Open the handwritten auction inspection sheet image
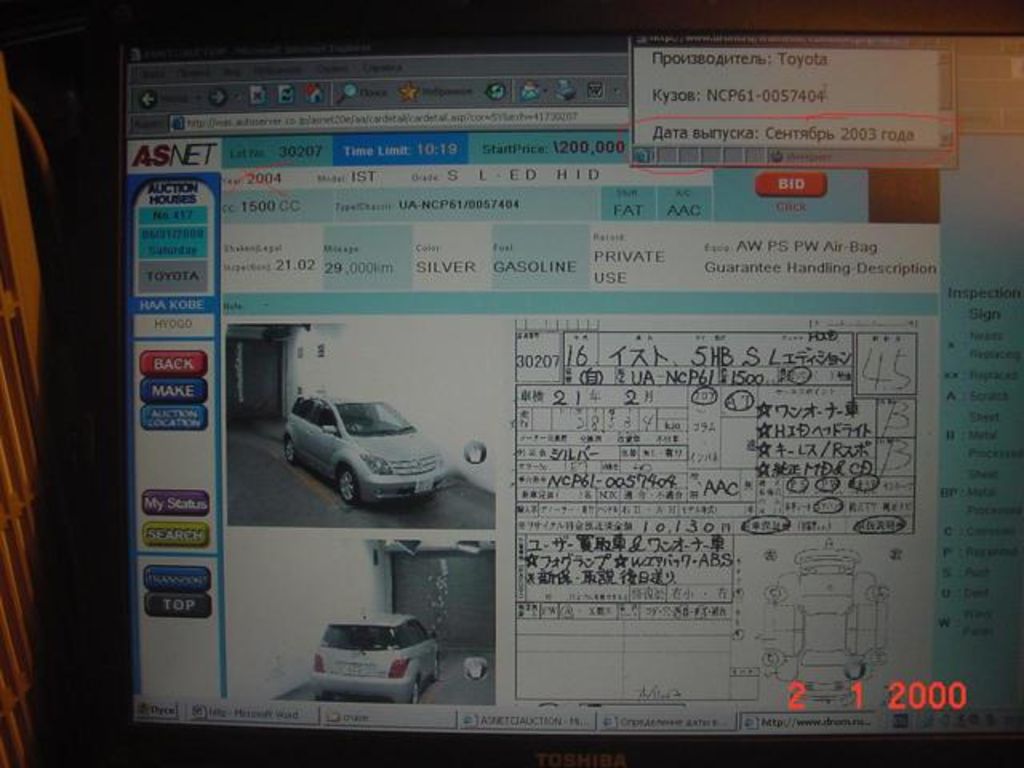The height and width of the screenshot is (768, 1024). 717,511
